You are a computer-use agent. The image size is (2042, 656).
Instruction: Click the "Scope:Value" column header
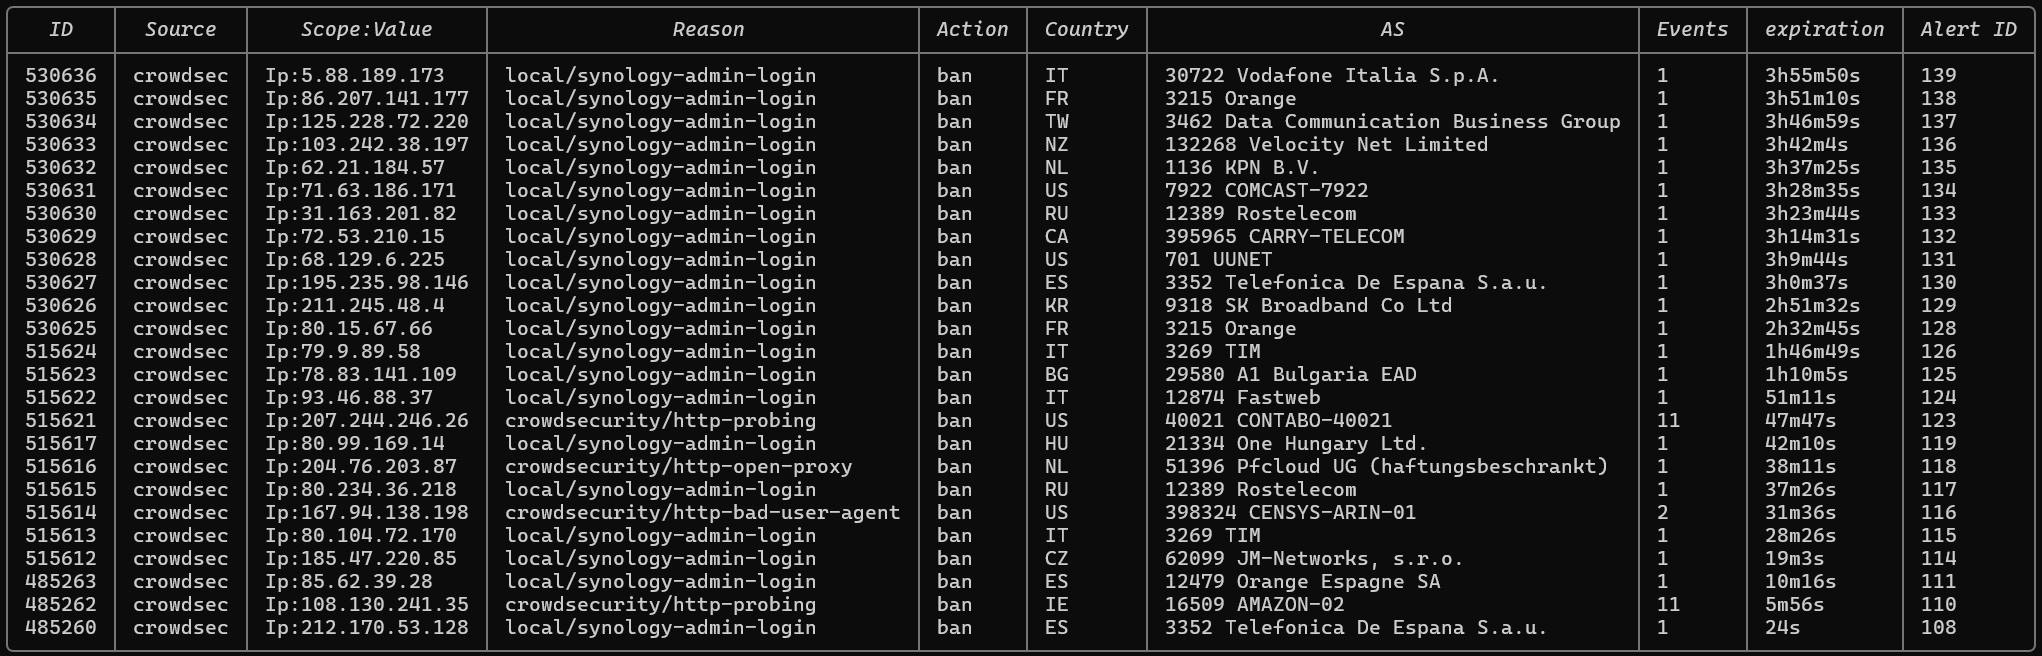[366, 30]
